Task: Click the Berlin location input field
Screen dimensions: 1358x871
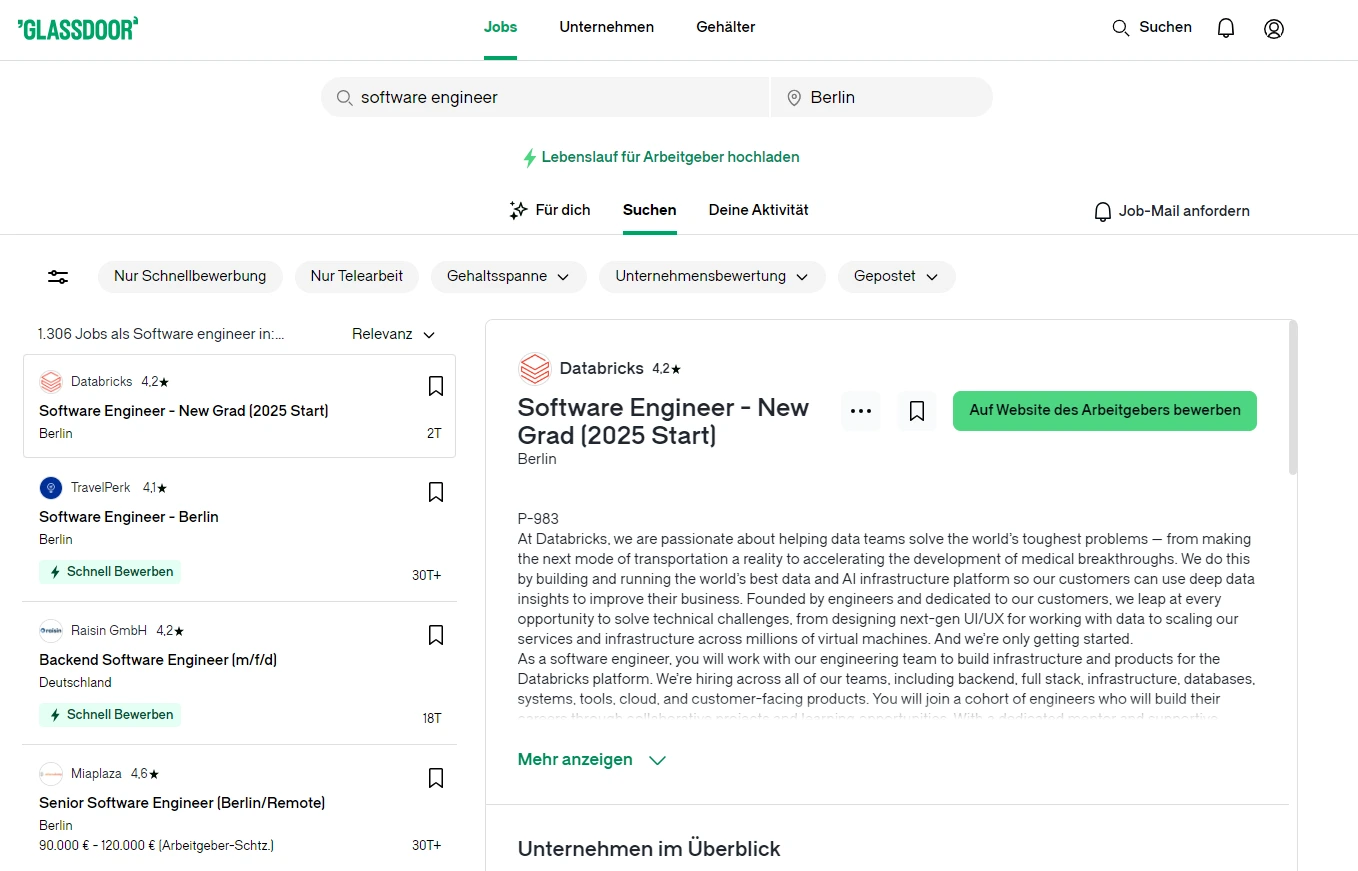Action: 880,97
